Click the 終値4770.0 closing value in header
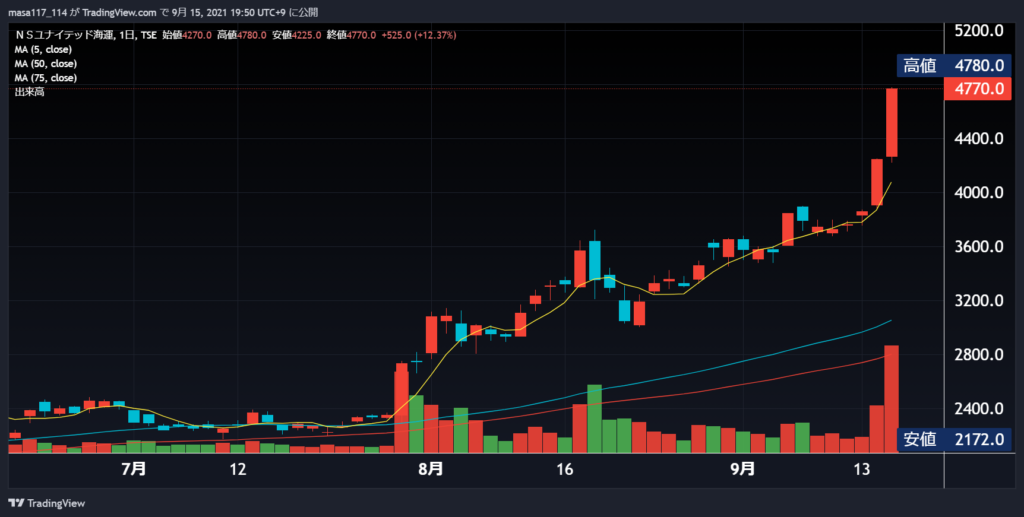The height and width of the screenshot is (517, 1024). [x=351, y=35]
